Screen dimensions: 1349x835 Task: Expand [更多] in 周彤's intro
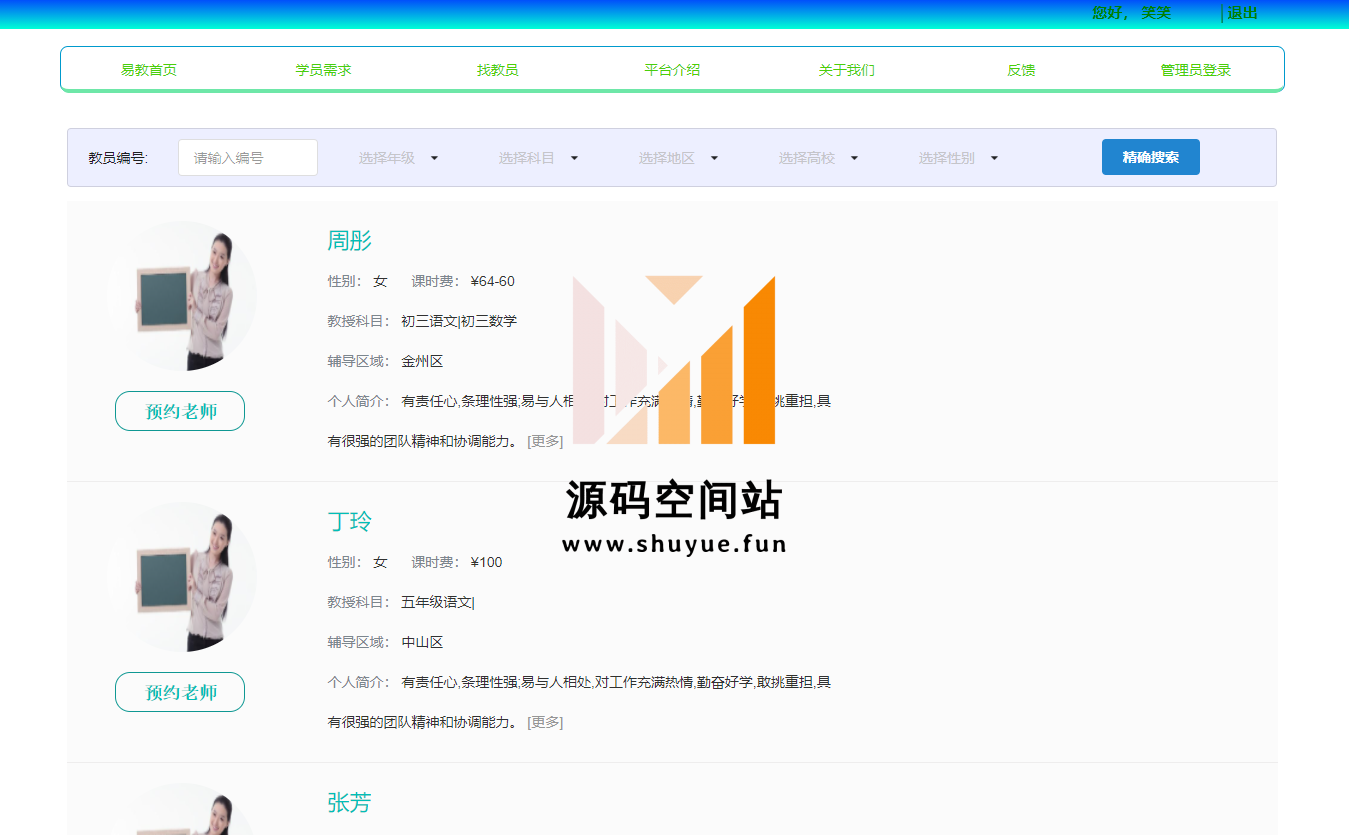(x=545, y=441)
